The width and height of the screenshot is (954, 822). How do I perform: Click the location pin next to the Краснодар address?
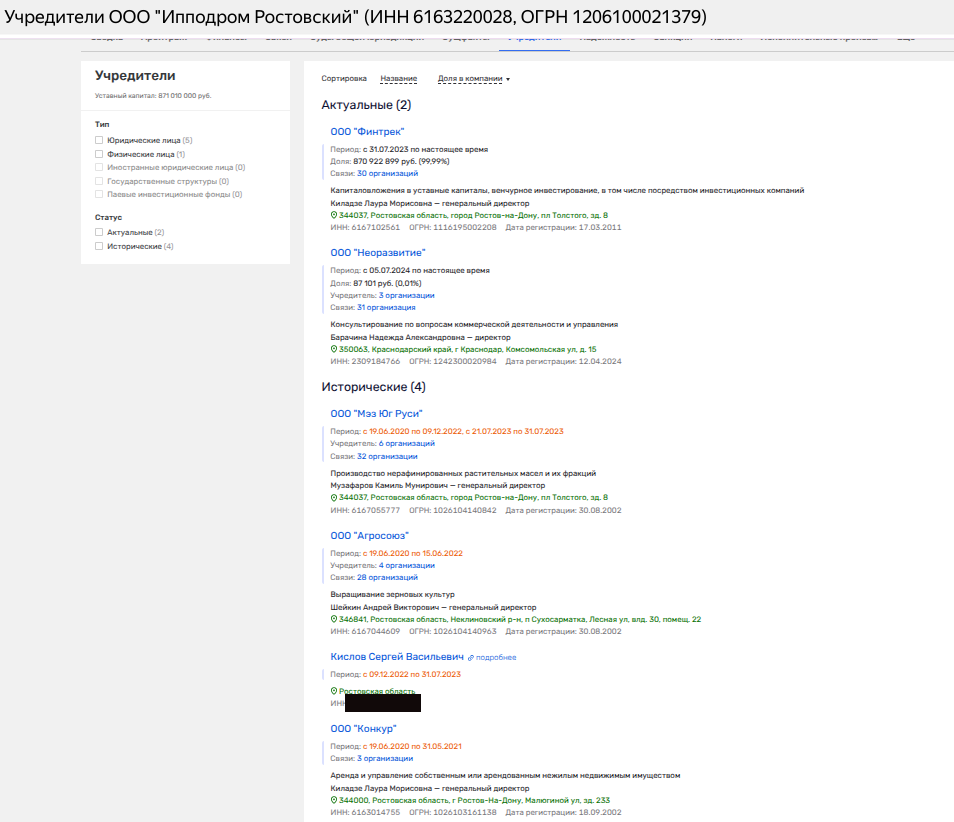pyautogui.click(x=334, y=349)
